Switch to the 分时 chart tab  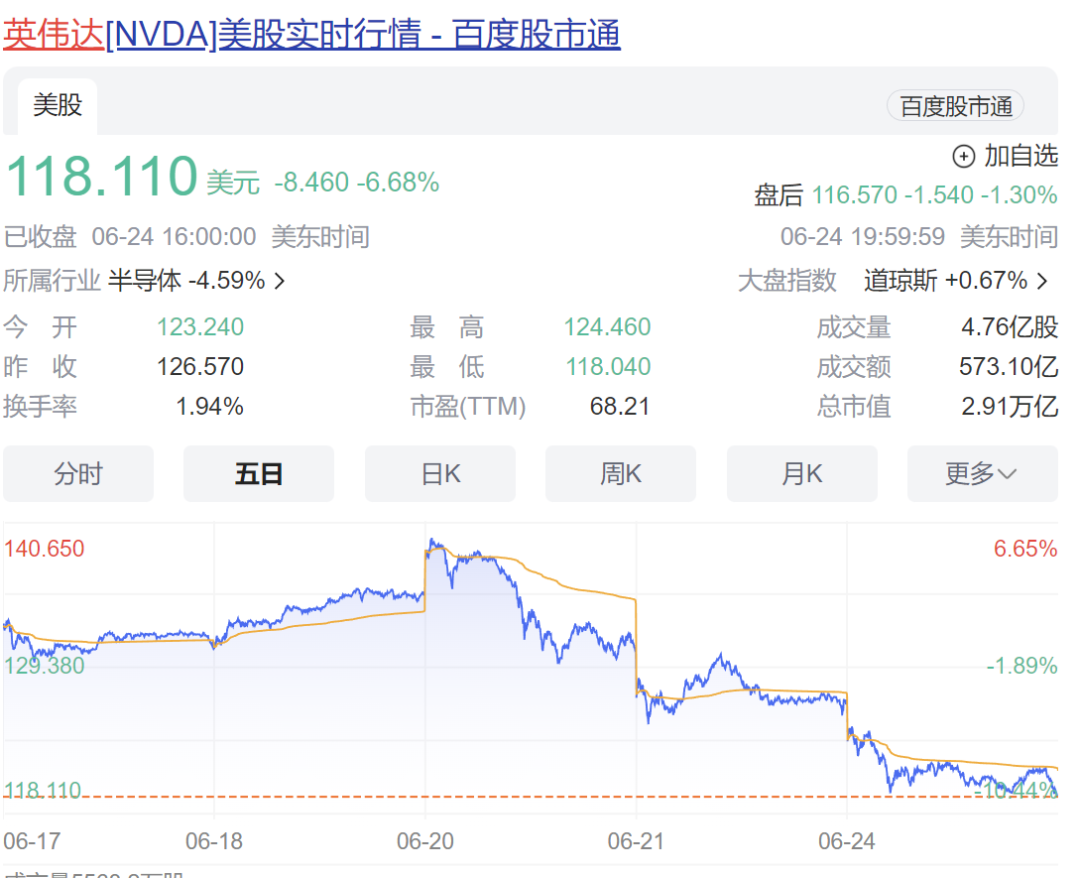pos(78,474)
